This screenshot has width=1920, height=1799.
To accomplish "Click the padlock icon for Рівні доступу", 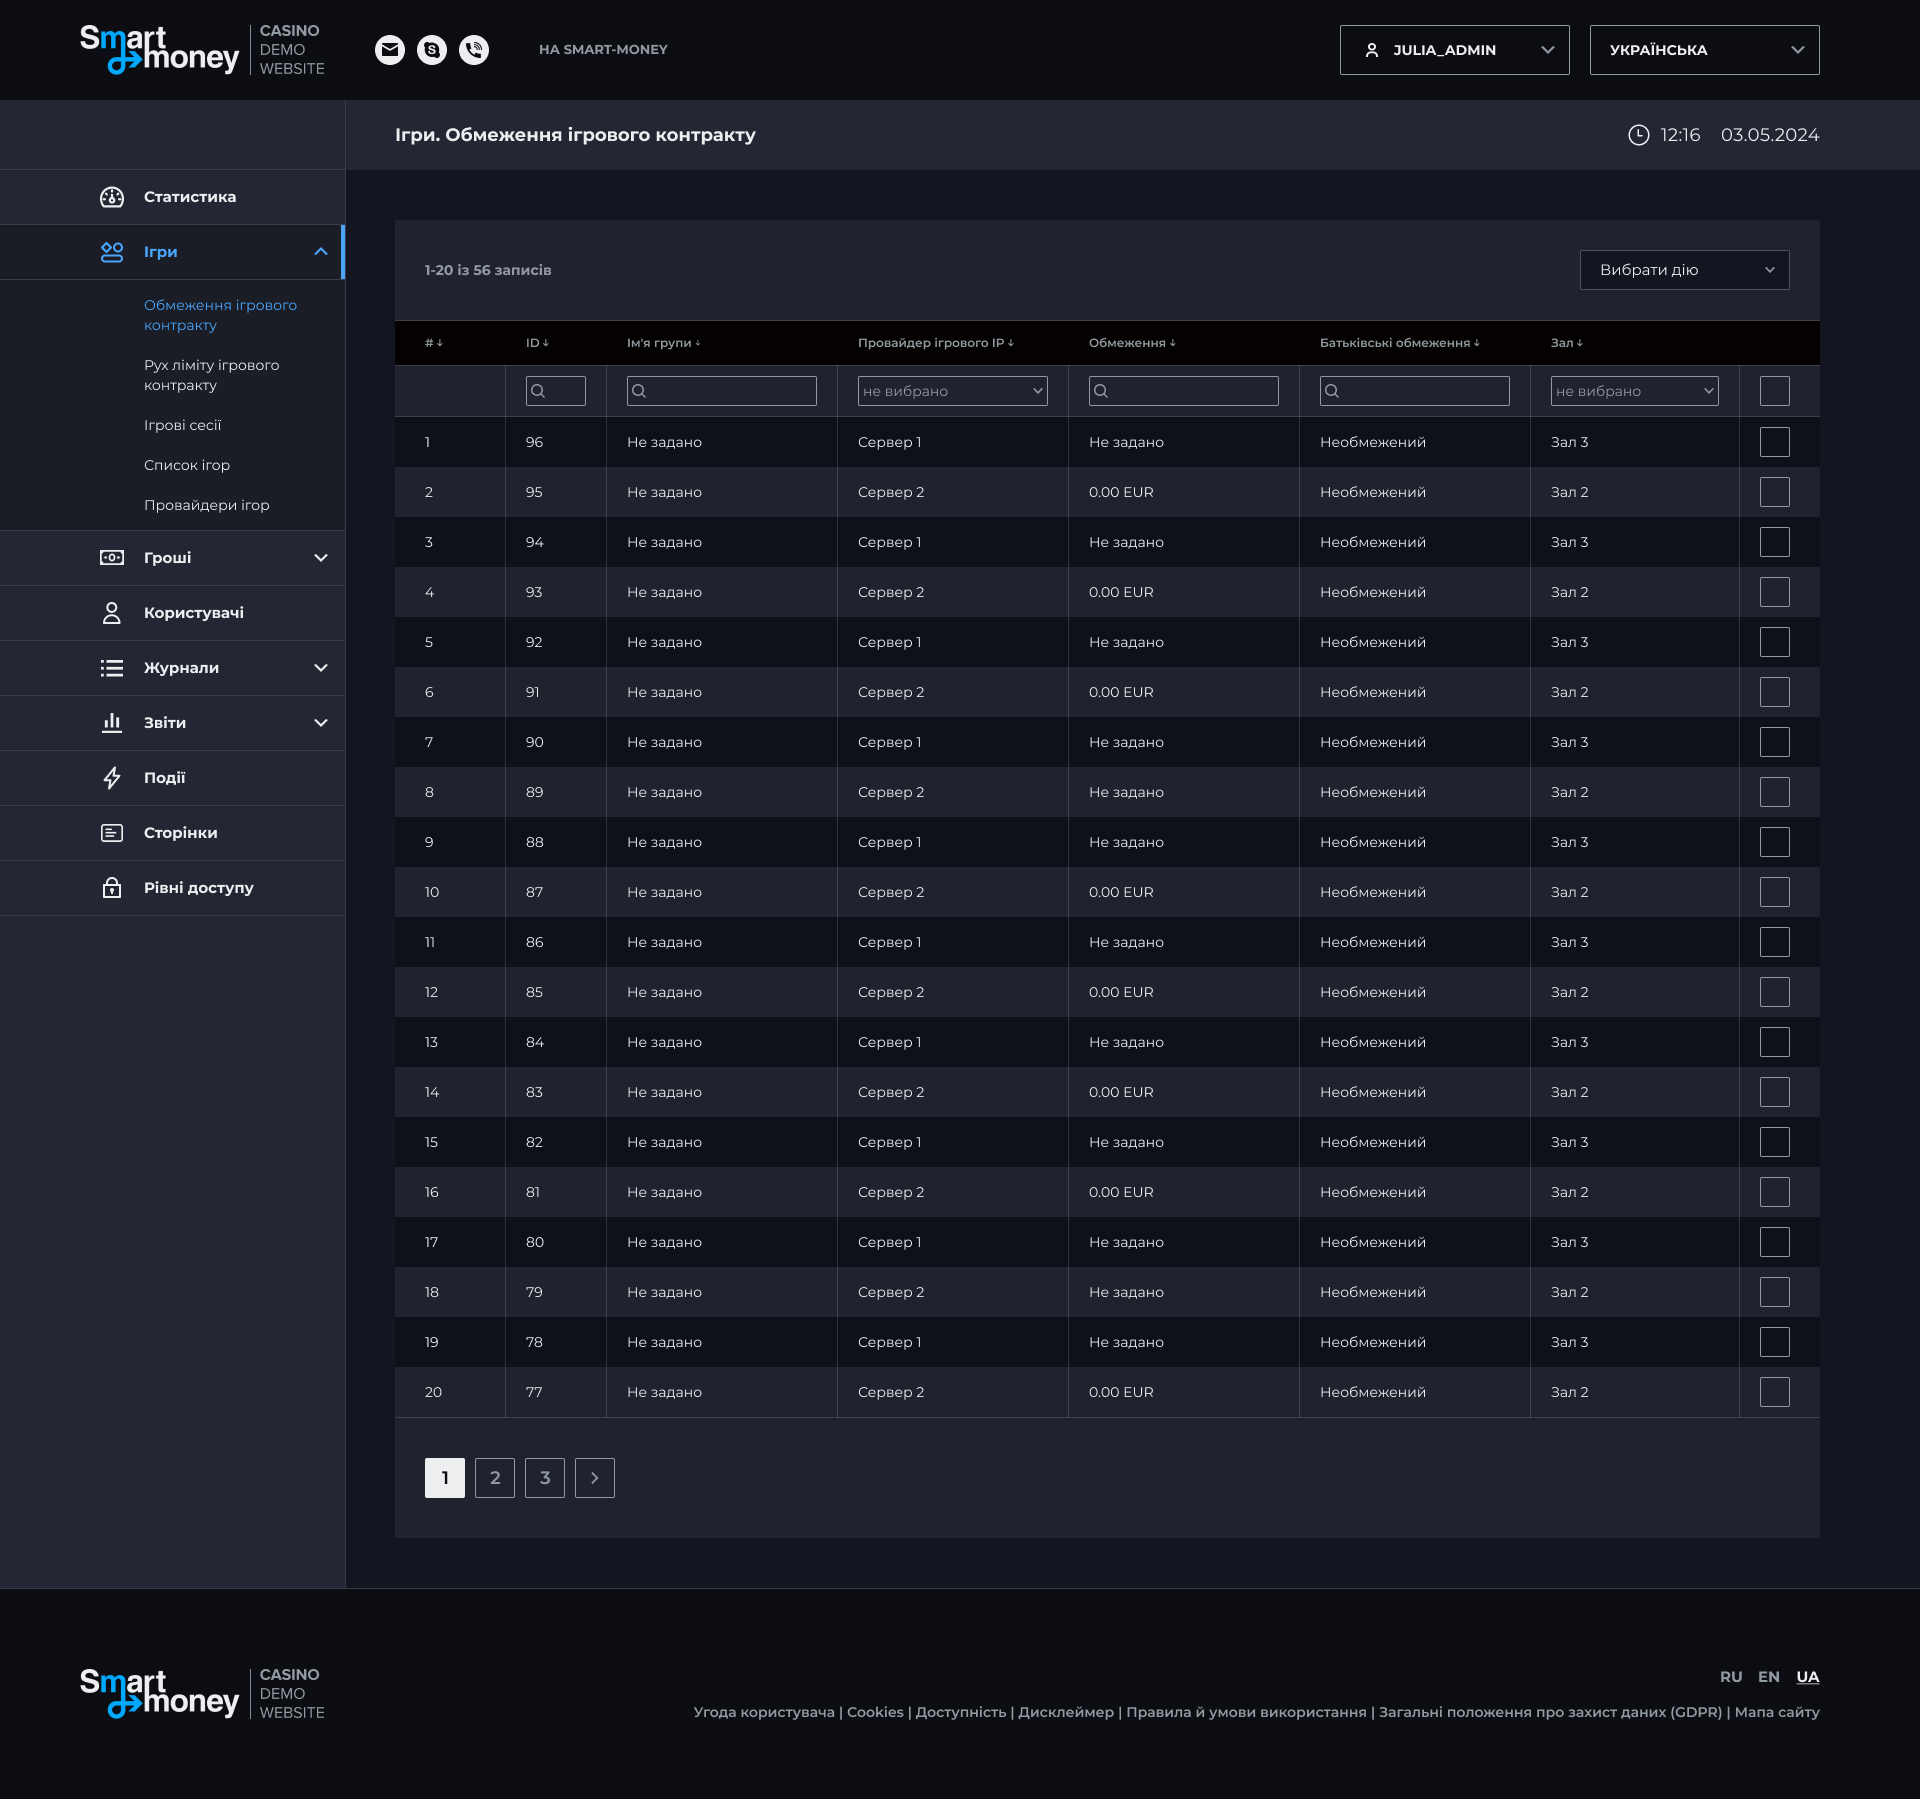I will pyautogui.click(x=112, y=888).
